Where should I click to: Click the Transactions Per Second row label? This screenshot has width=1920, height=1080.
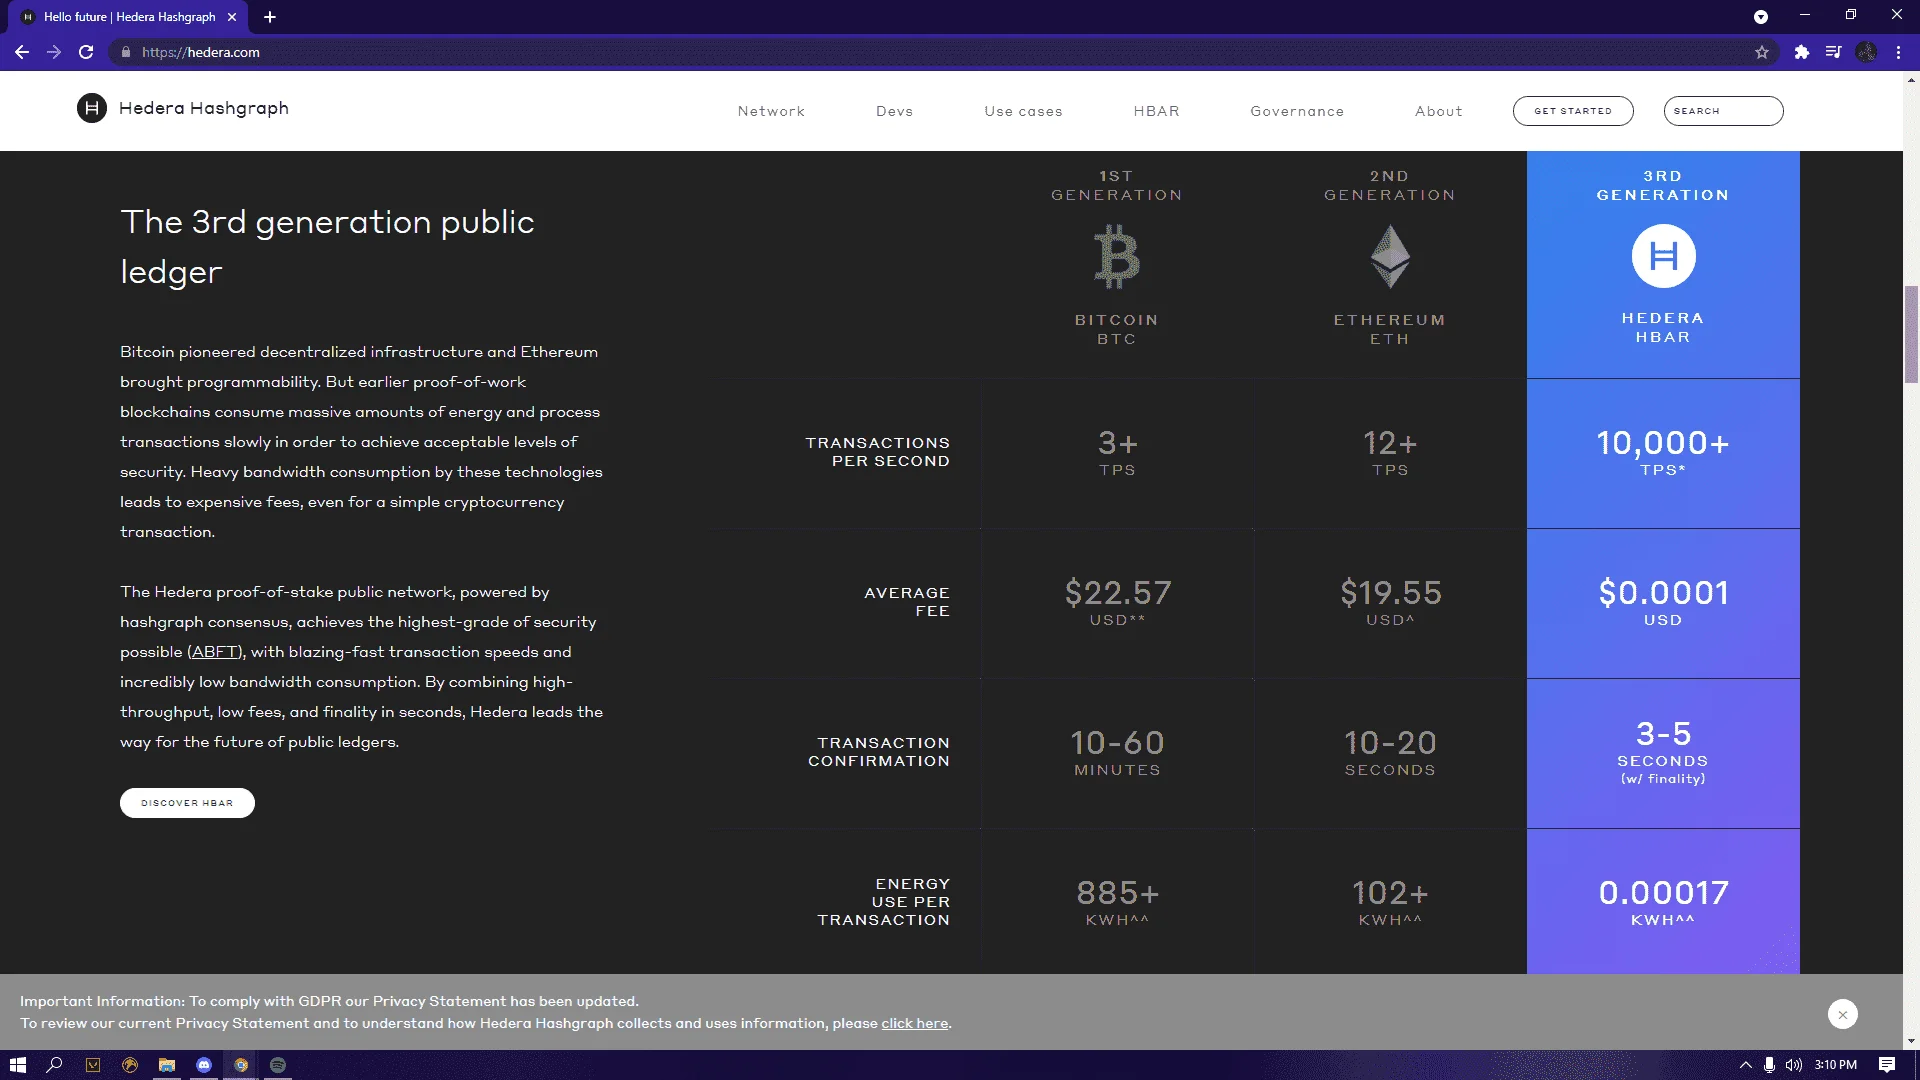(x=877, y=452)
